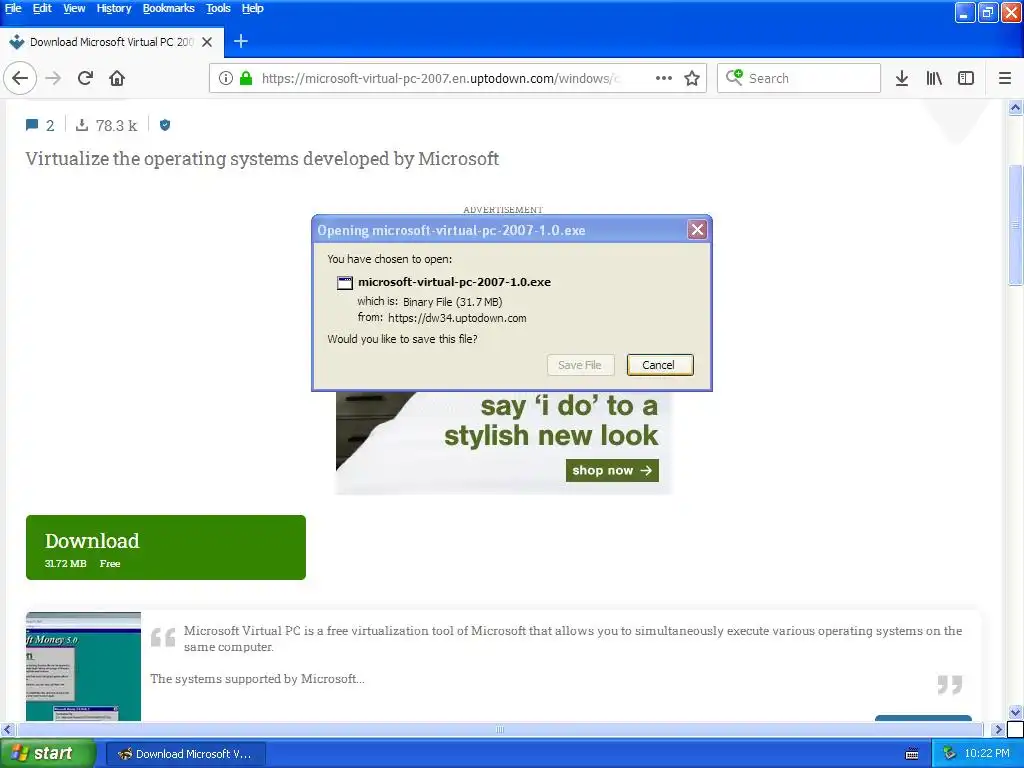Close the Opening file dialog
The width and height of the screenshot is (1024, 768).
click(x=697, y=229)
